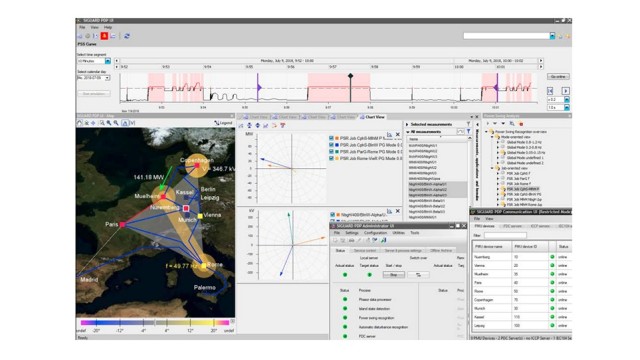Uncheck PSR Job CpkS-MlhM P measurement

331,138
